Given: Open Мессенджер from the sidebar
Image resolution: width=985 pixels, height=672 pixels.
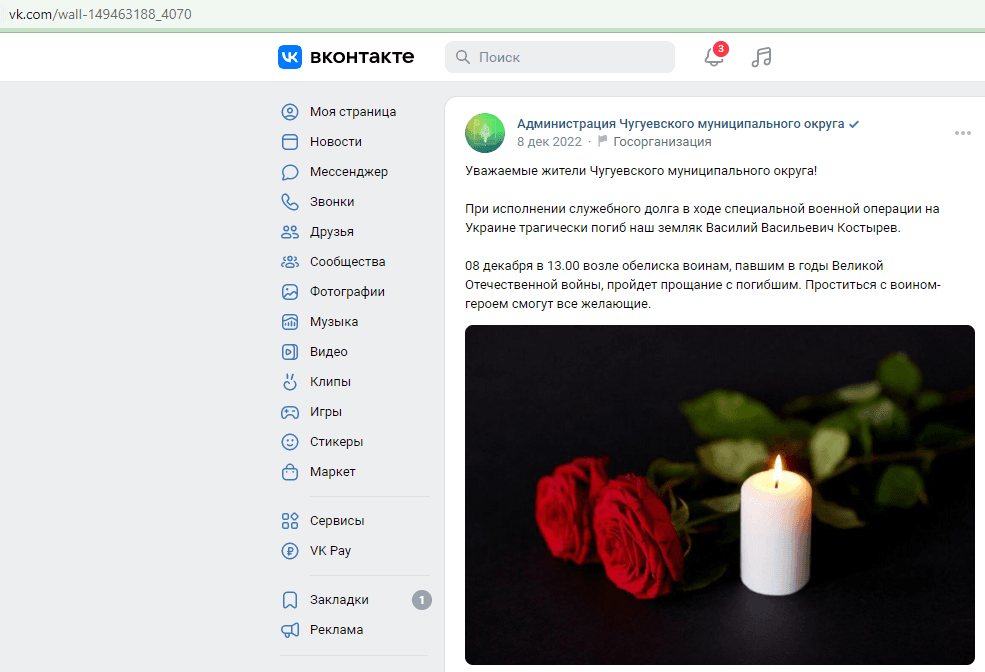Looking at the screenshot, I should [x=349, y=172].
